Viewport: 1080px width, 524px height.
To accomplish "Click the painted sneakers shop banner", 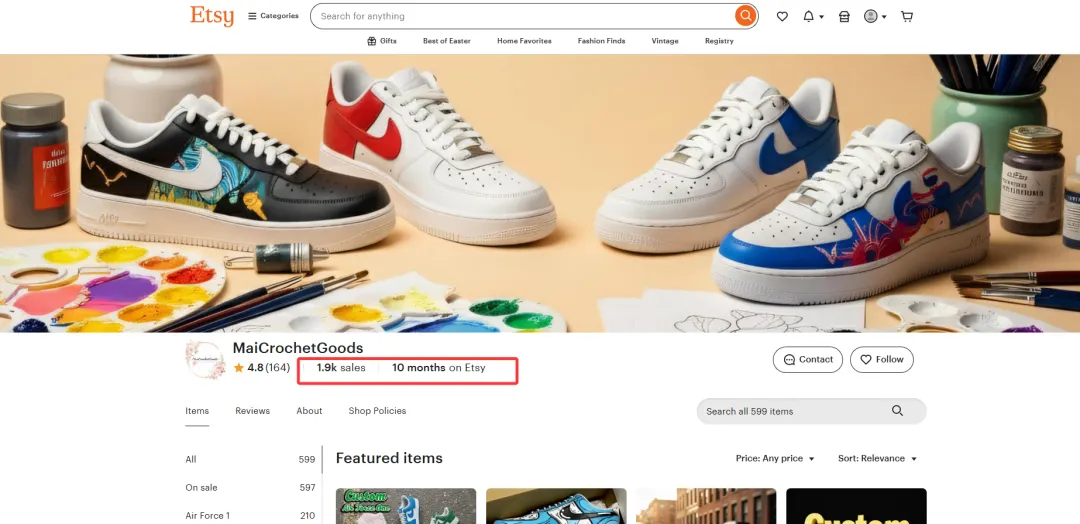I will 540,193.
